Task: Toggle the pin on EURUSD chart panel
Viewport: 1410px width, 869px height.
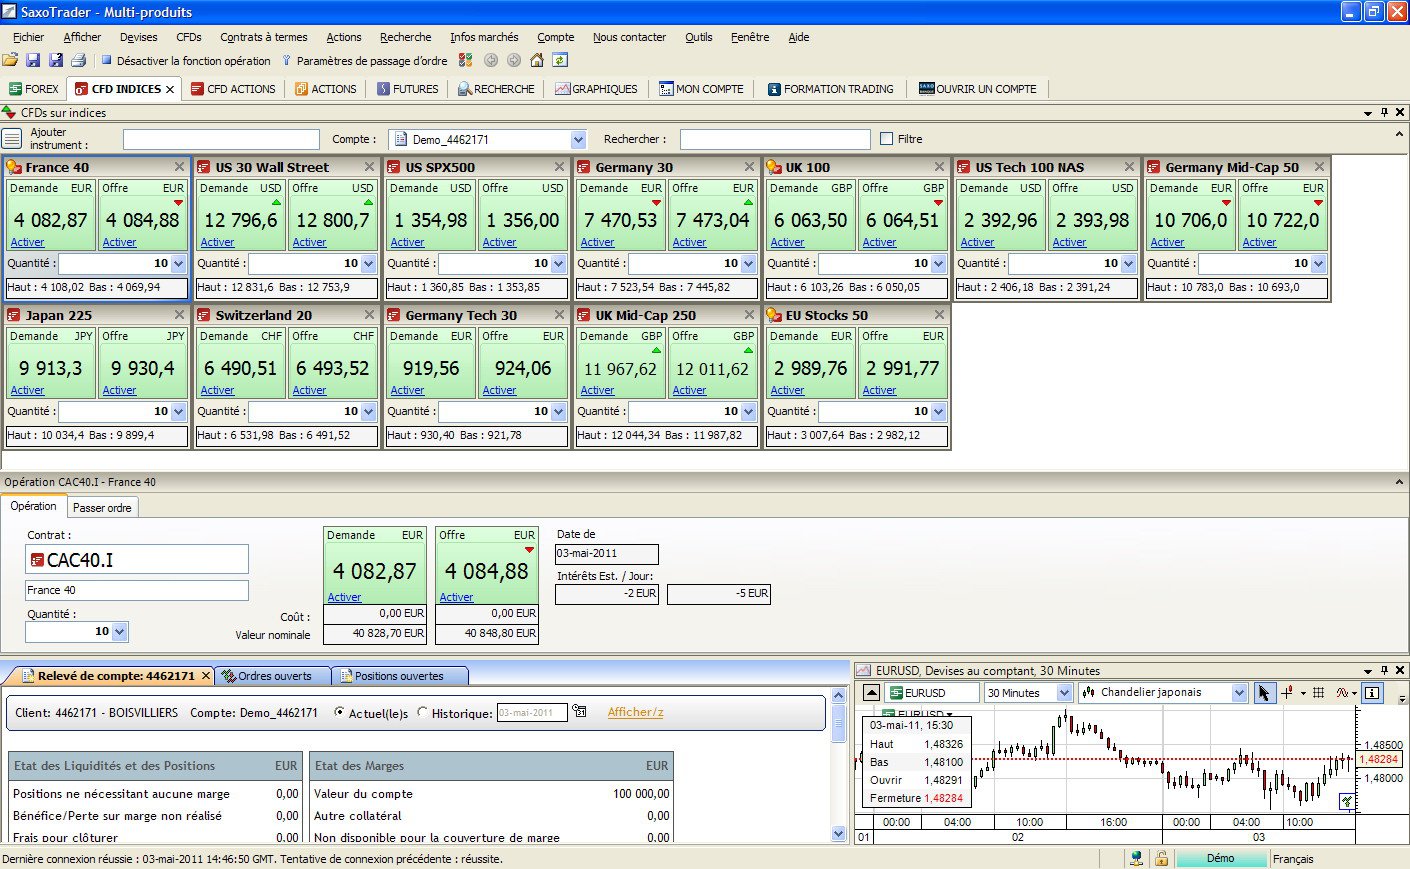Action: point(1384,671)
